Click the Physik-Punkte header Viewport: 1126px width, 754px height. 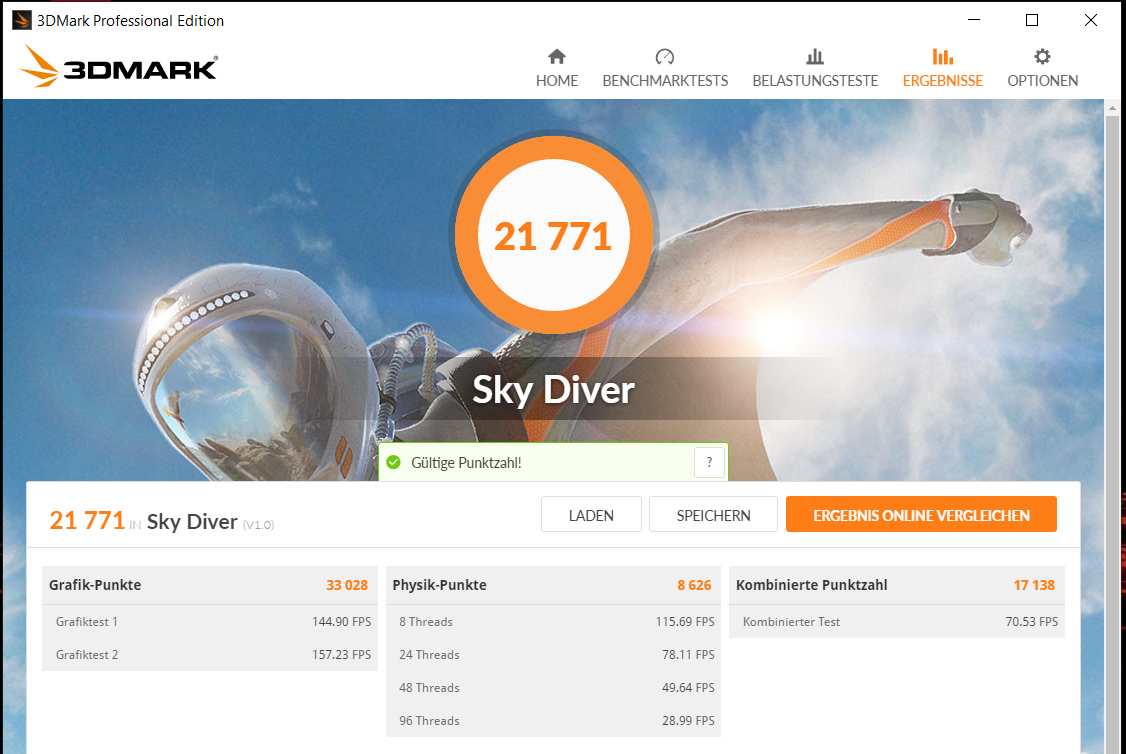point(553,585)
